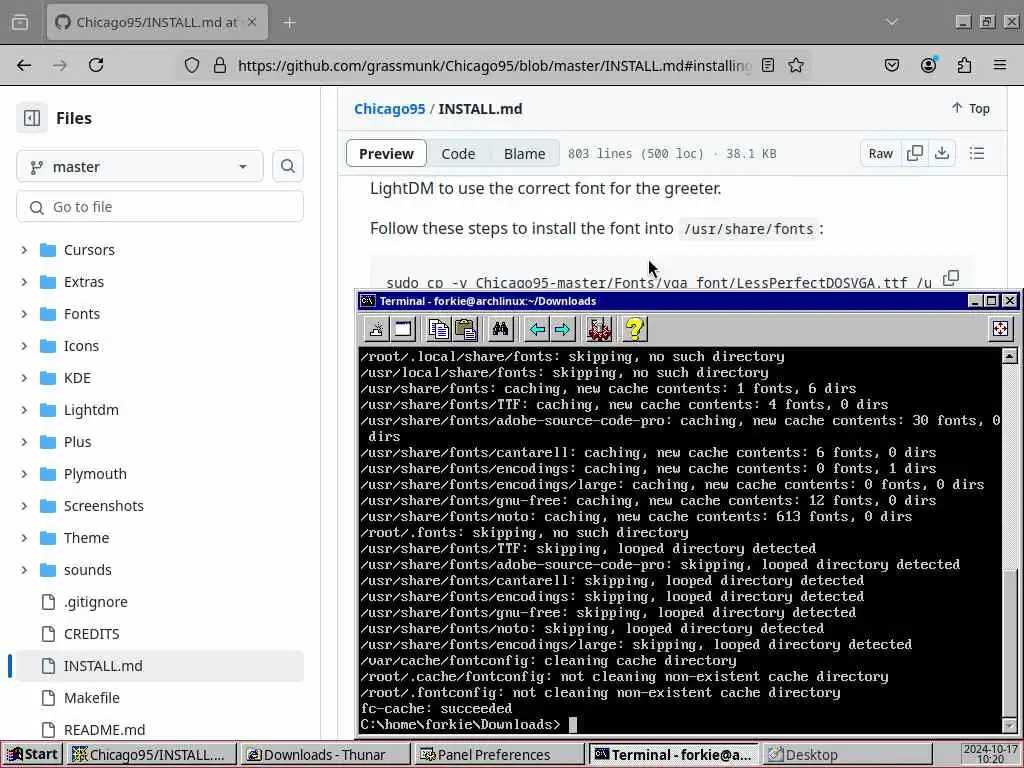Viewport: 1024px width, 768px height.
Task: Open the master branch dropdown
Action: (140, 167)
